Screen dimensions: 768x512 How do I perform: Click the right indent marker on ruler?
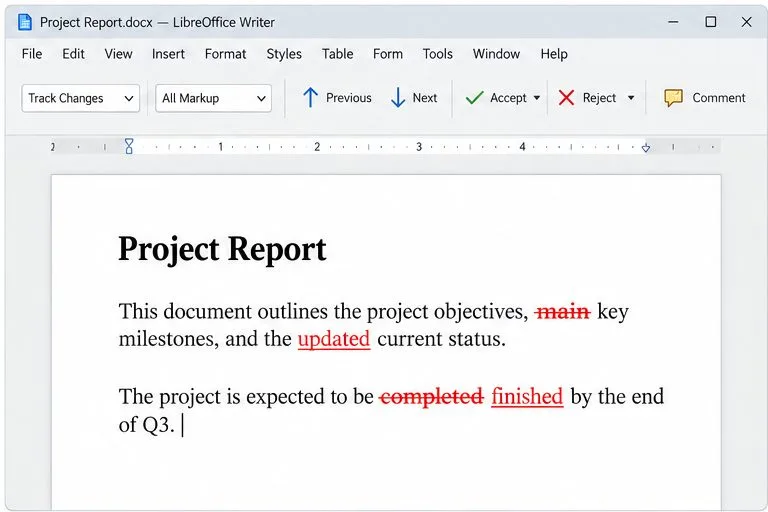point(646,147)
